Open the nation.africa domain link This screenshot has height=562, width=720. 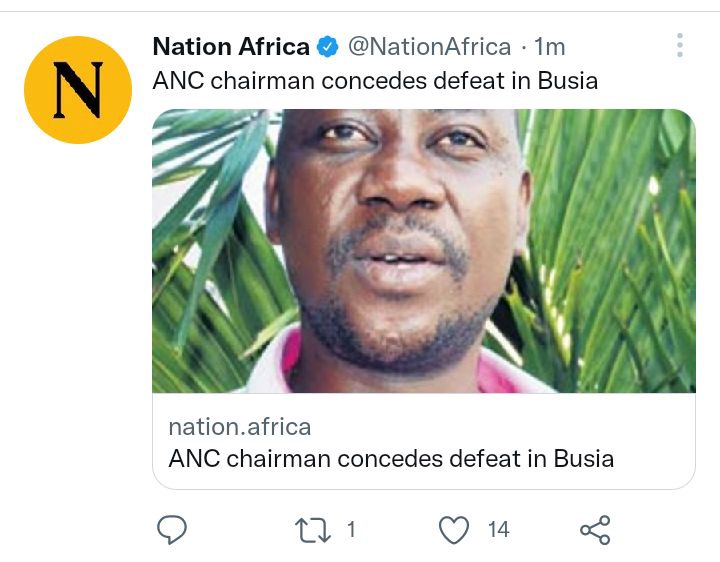pyautogui.click(x=240, y=427)
